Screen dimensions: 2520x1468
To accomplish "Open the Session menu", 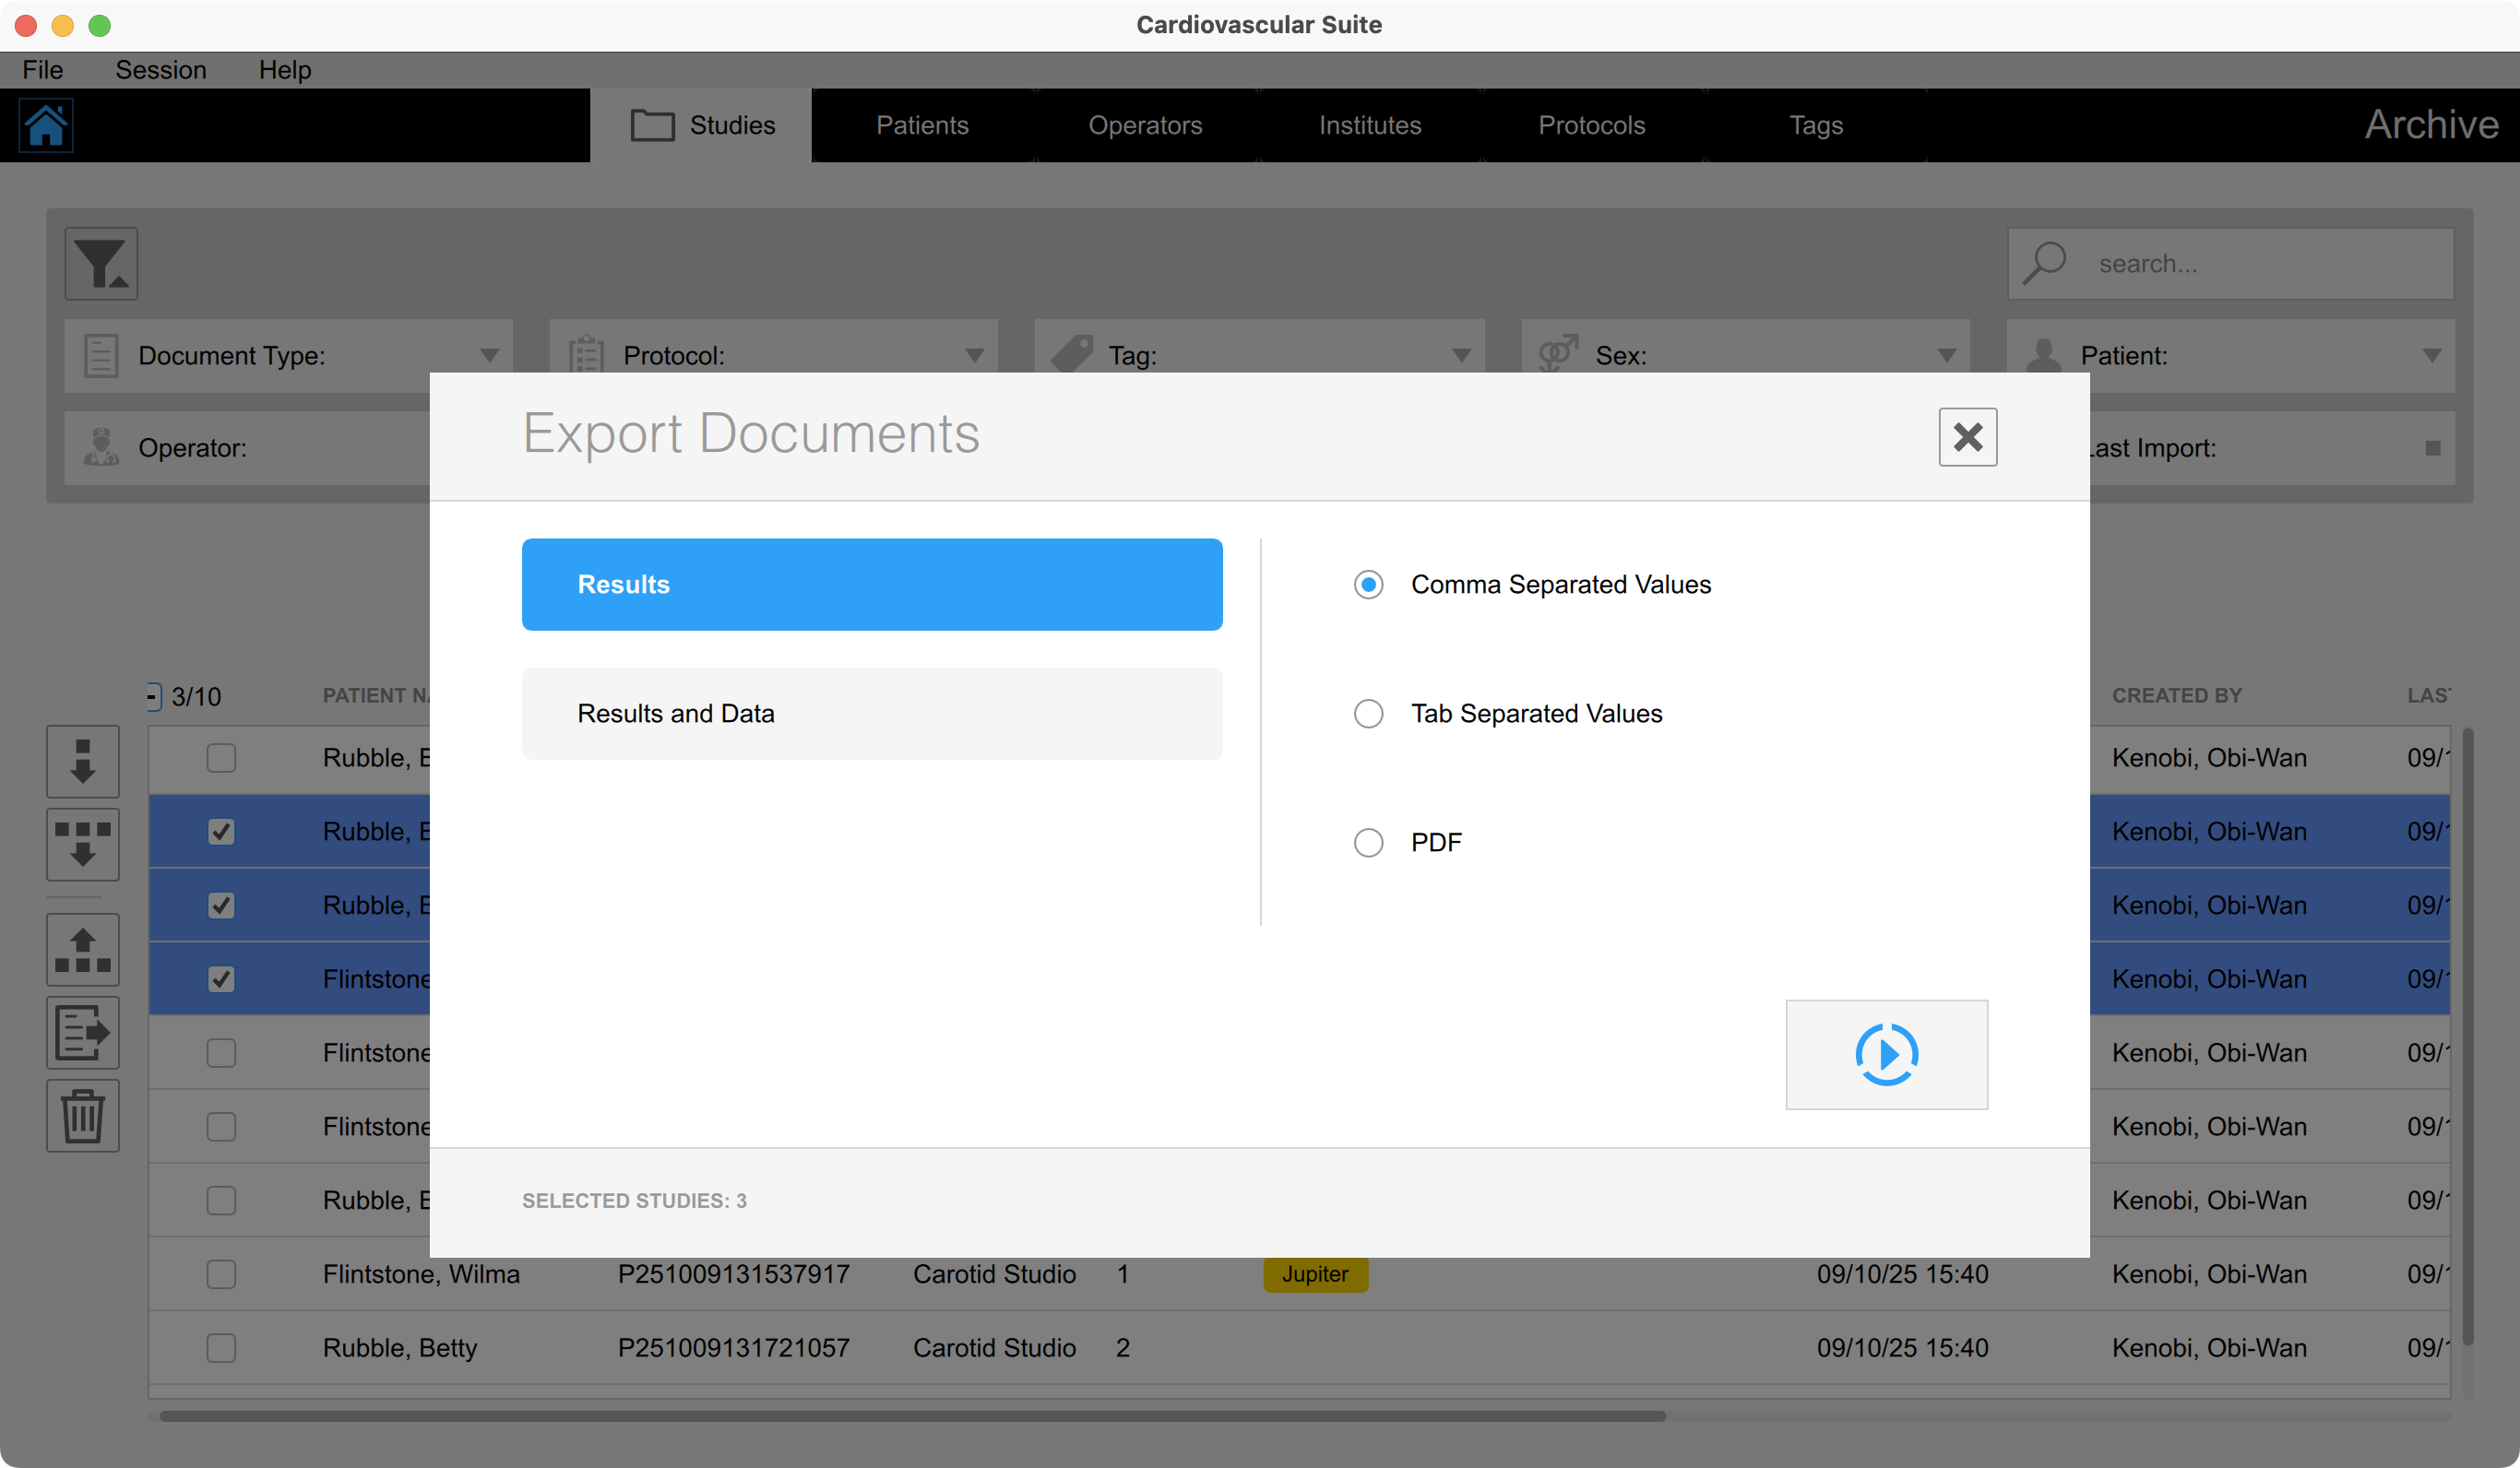I will coord(160,69).
